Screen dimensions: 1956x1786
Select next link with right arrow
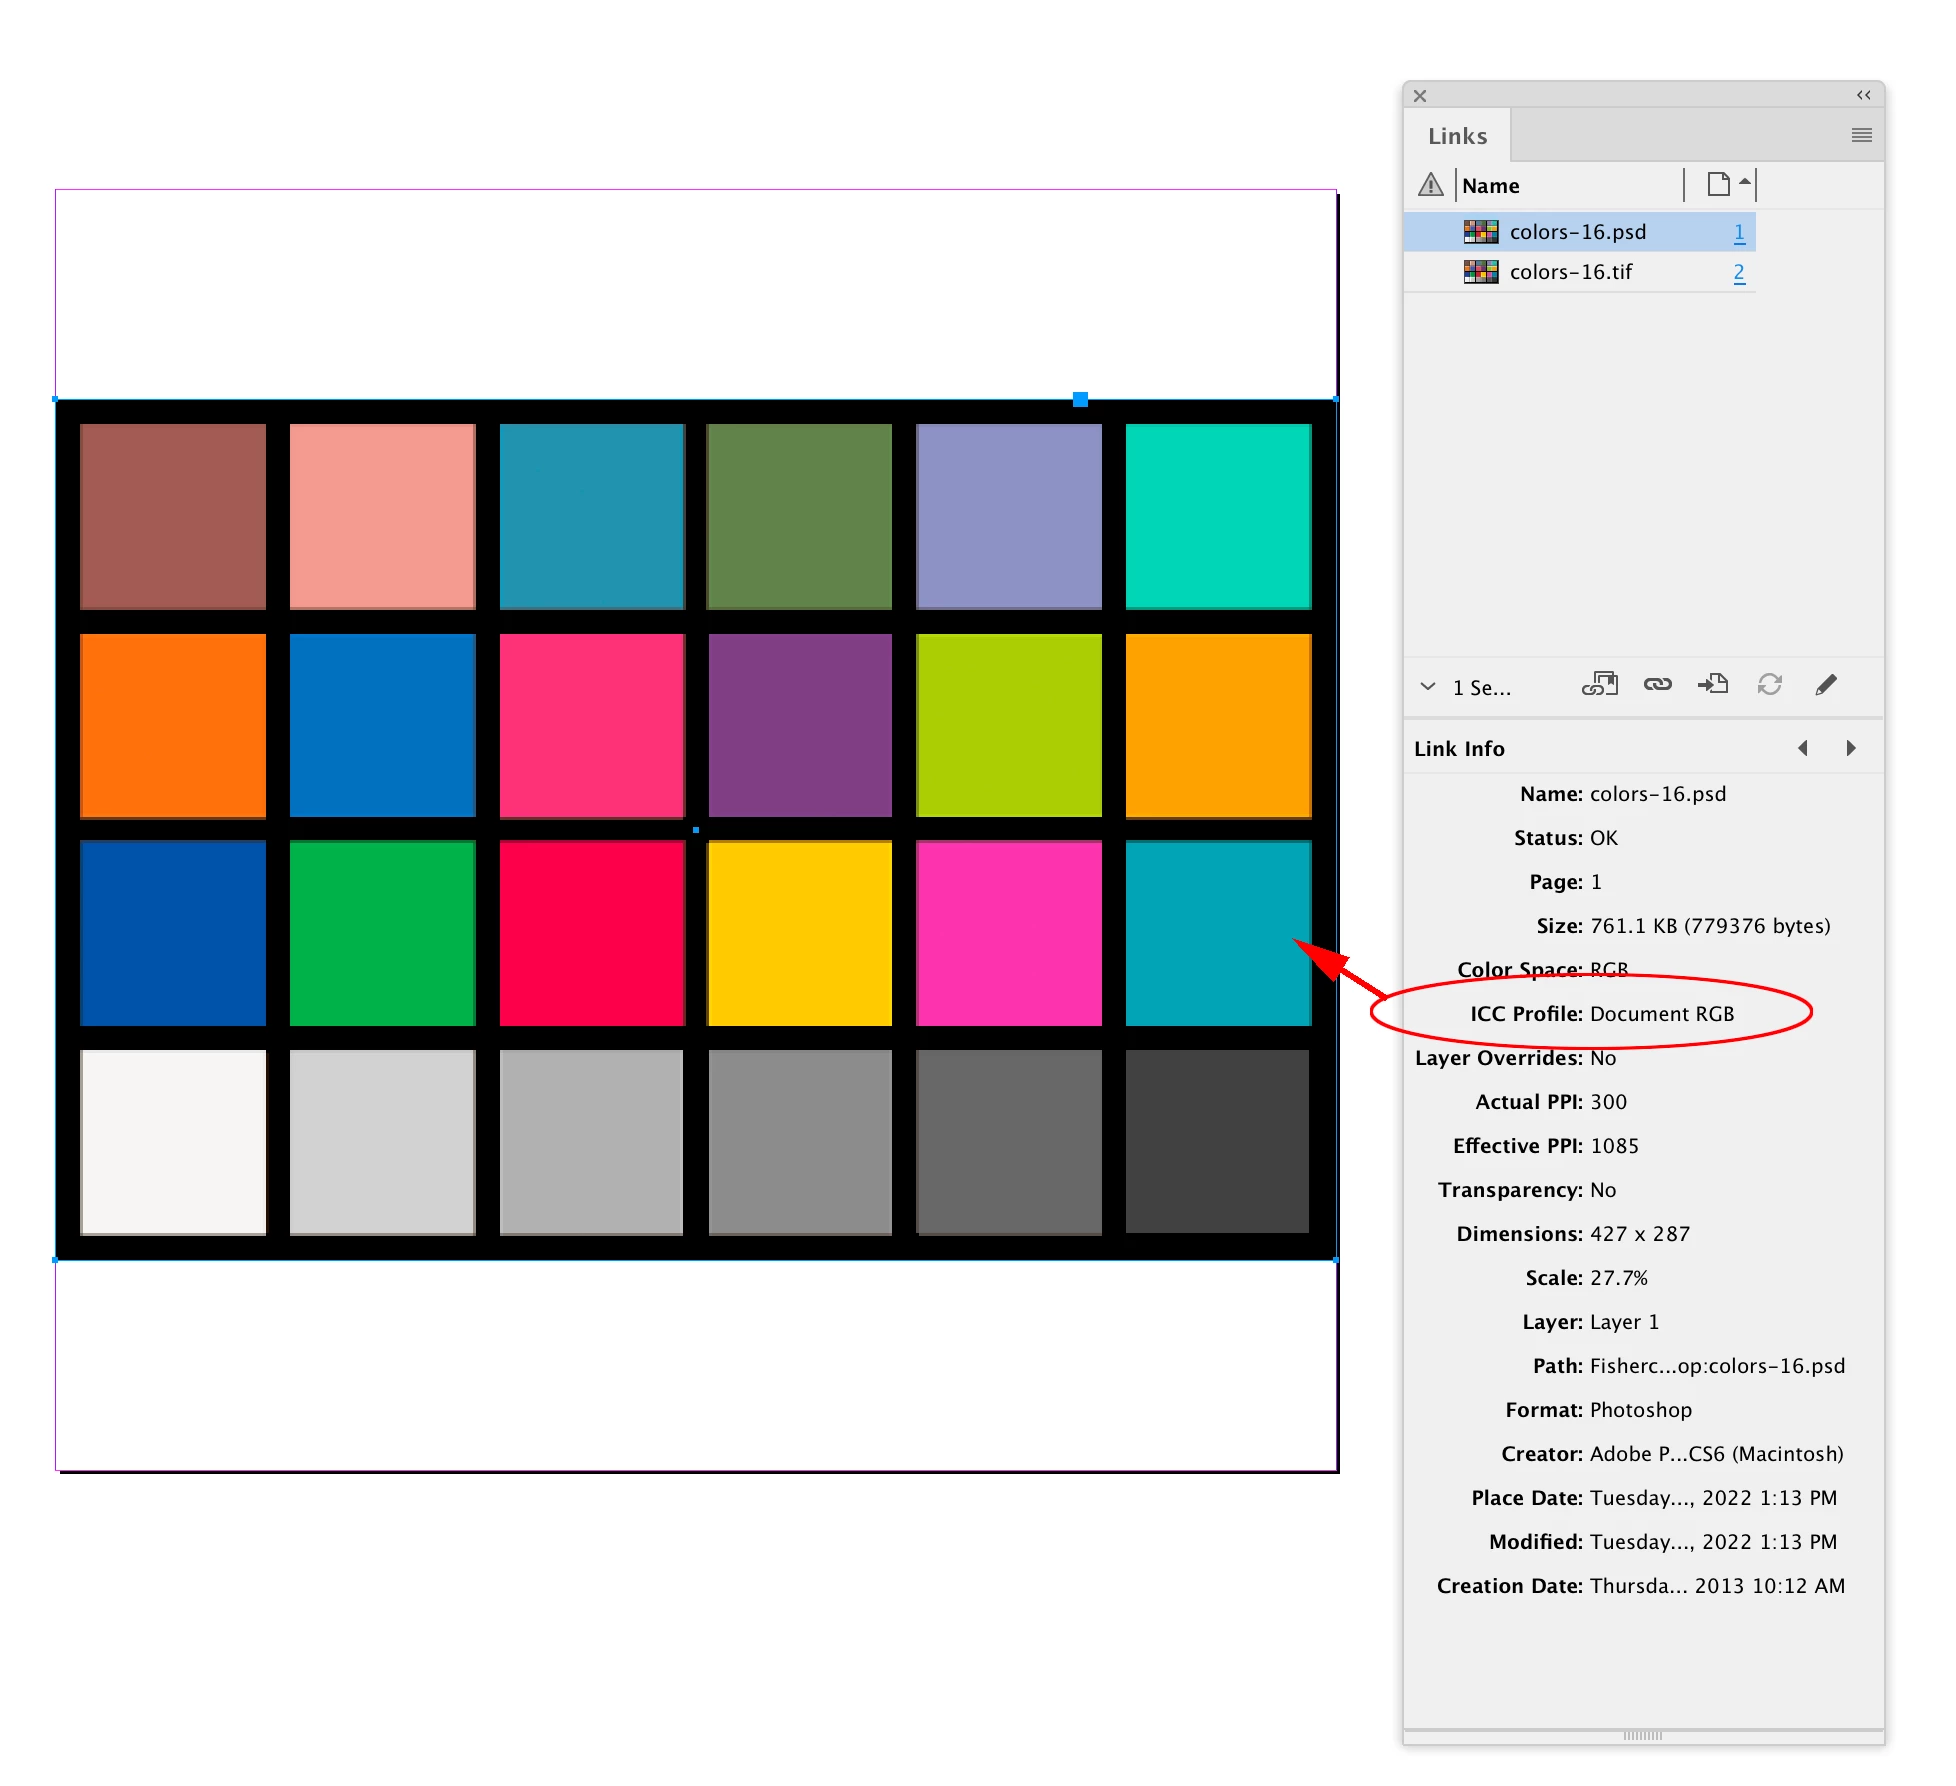(1850, 748)
